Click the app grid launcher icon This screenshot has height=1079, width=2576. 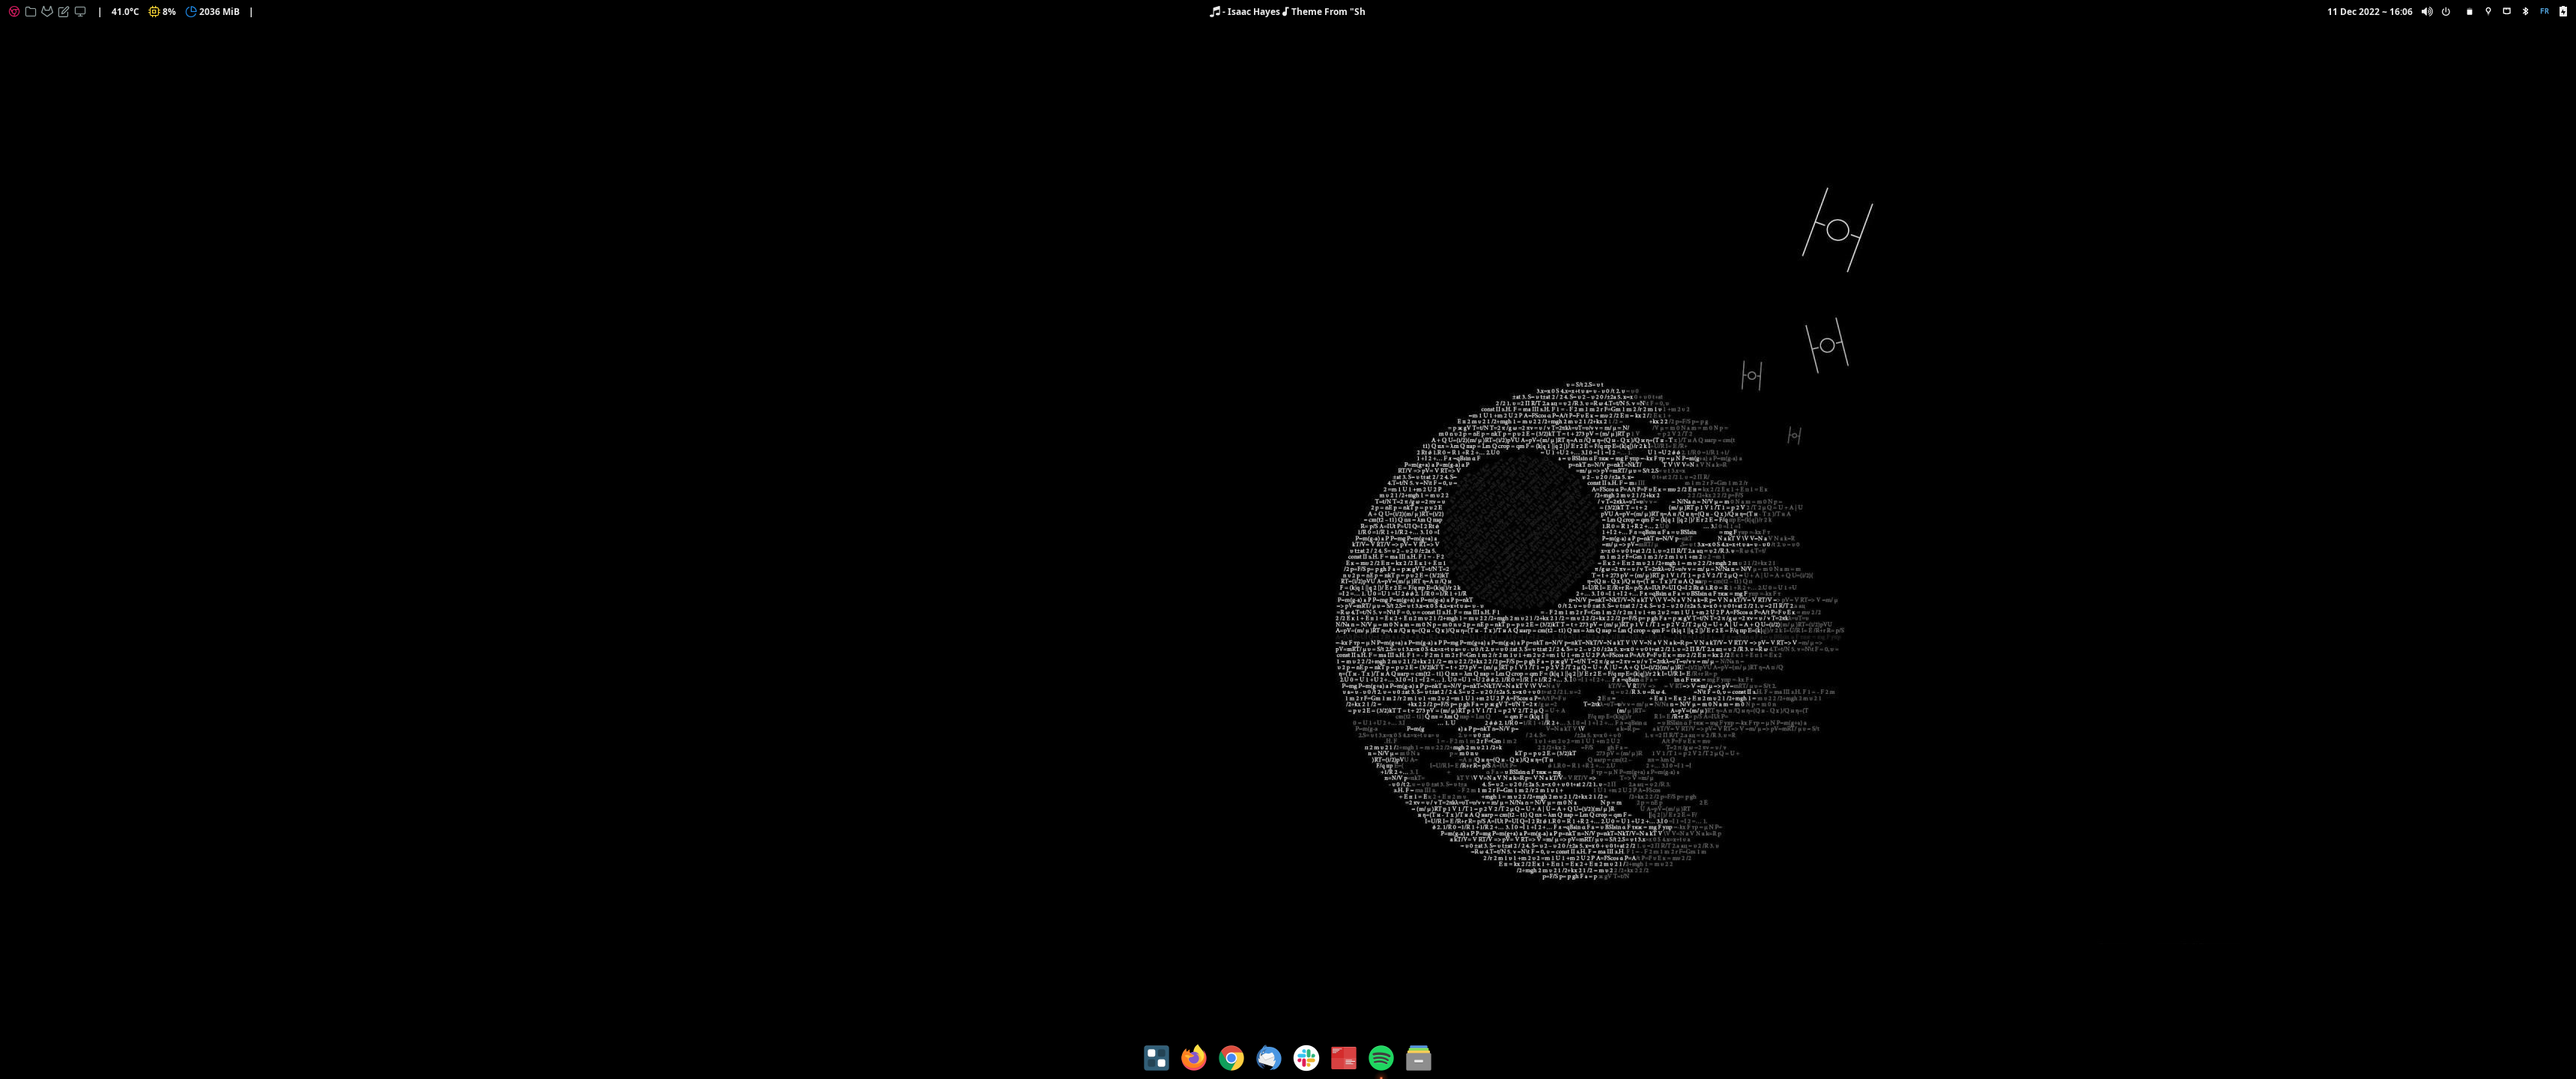[x=1156, y=1058]
